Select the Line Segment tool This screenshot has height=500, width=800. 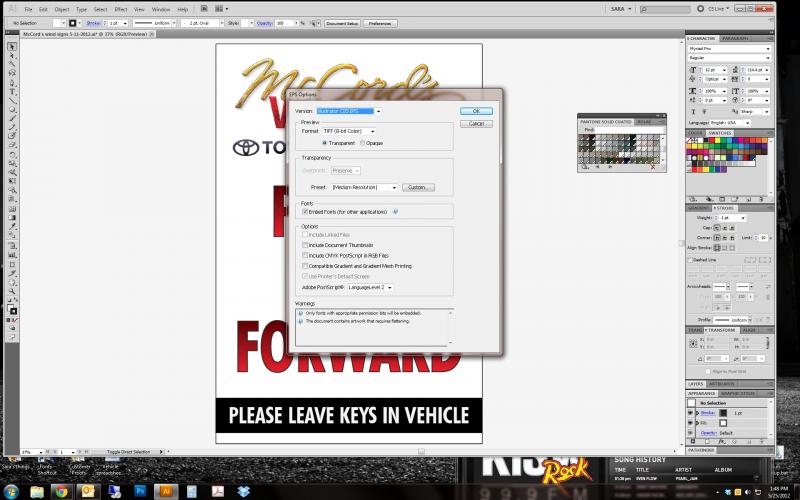12,101
